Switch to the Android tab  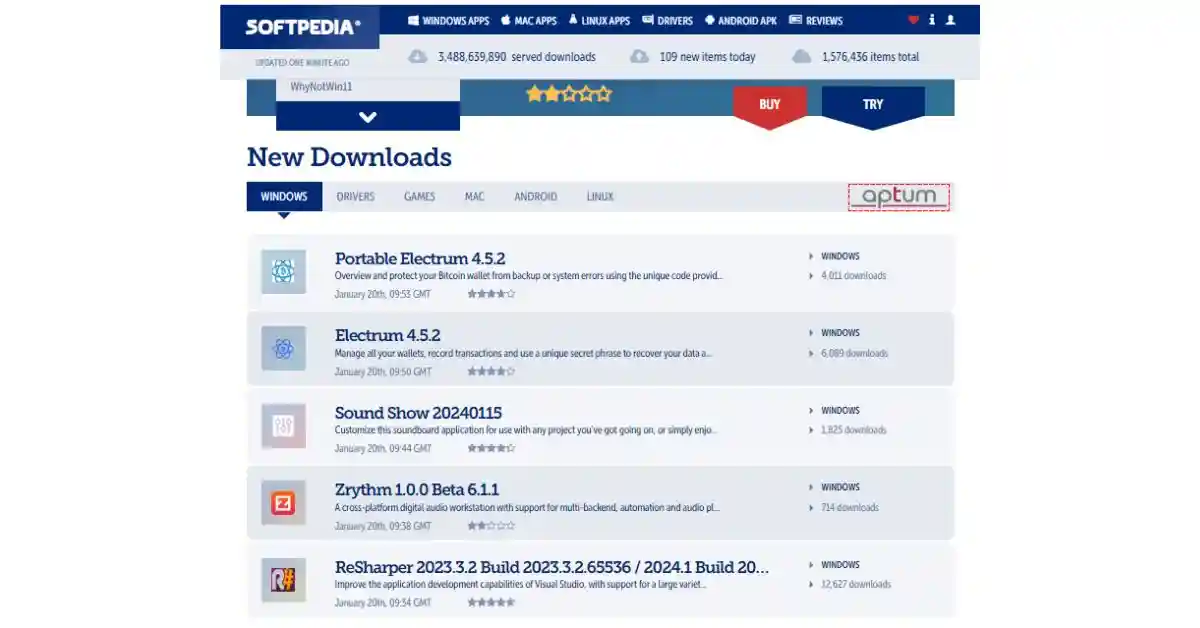[535, 197]
